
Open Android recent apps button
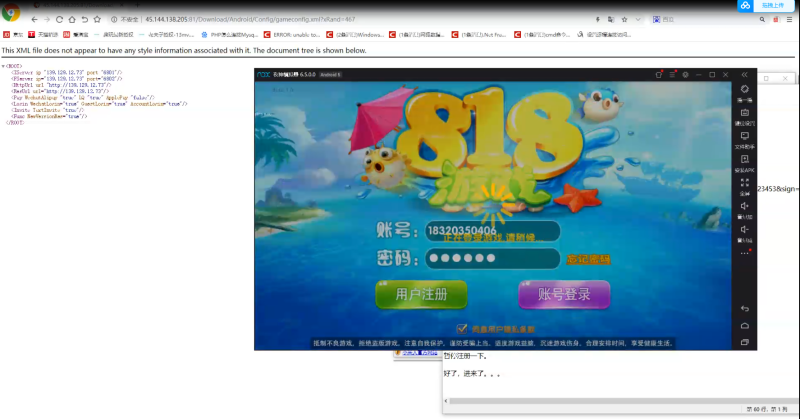pyautogui.click(x=744, y=342)
